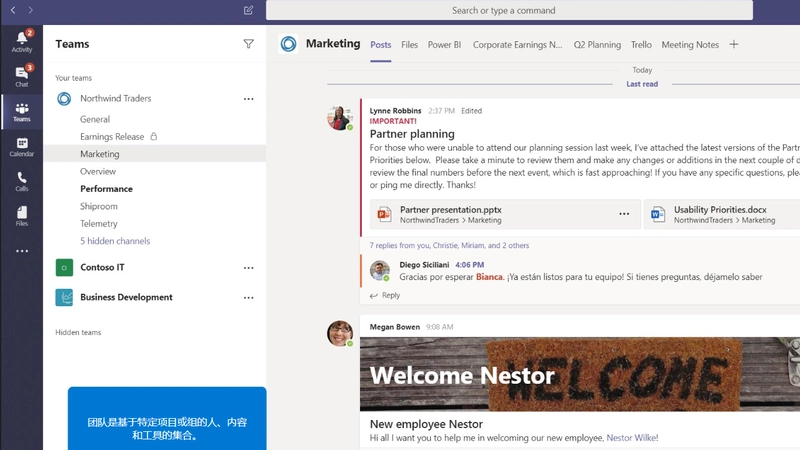The height and width of the screenshot is (450, 800).
Task: Click Diego Siciliani's avatar
Action: (x=380, y=270)
